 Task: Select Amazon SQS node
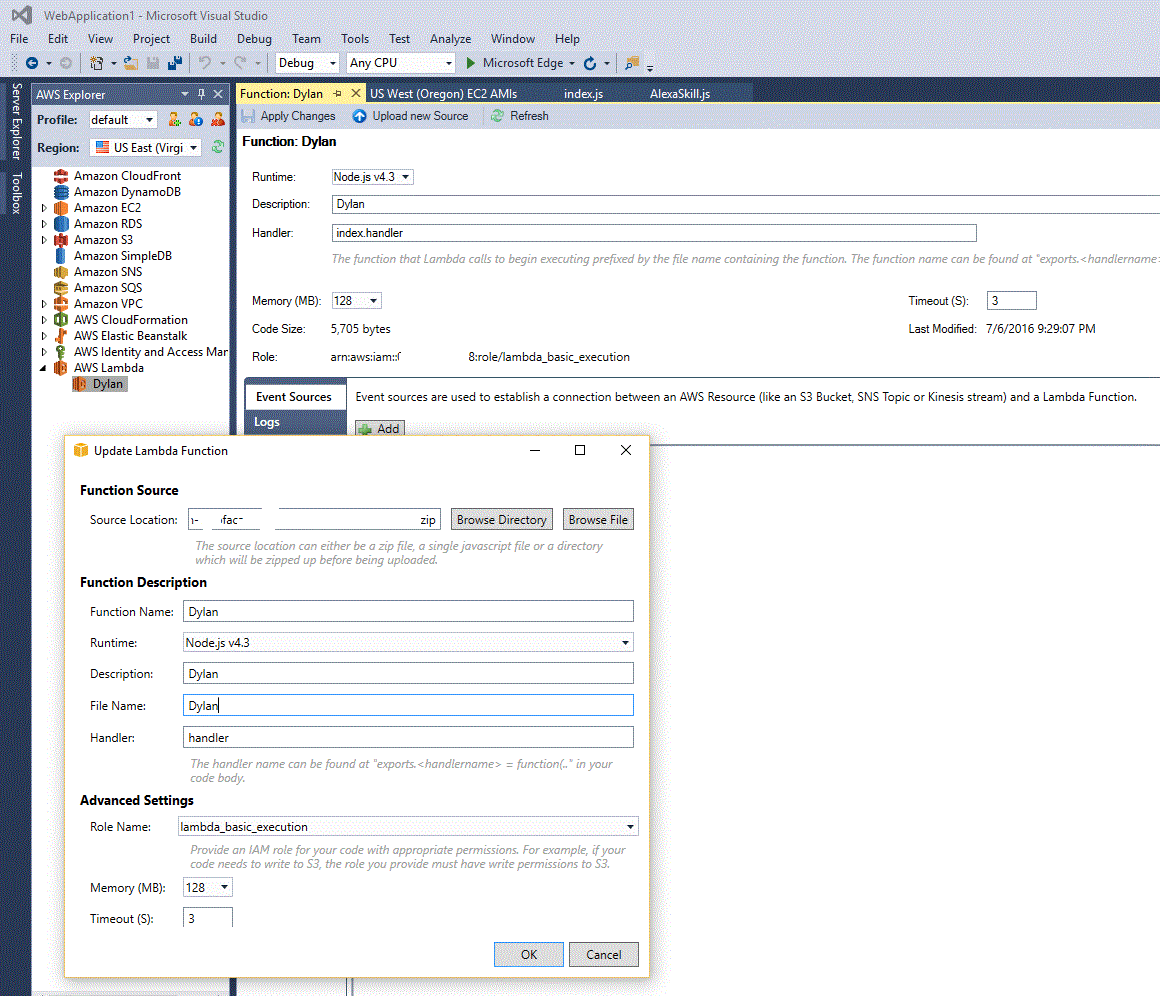click(107, 288)
